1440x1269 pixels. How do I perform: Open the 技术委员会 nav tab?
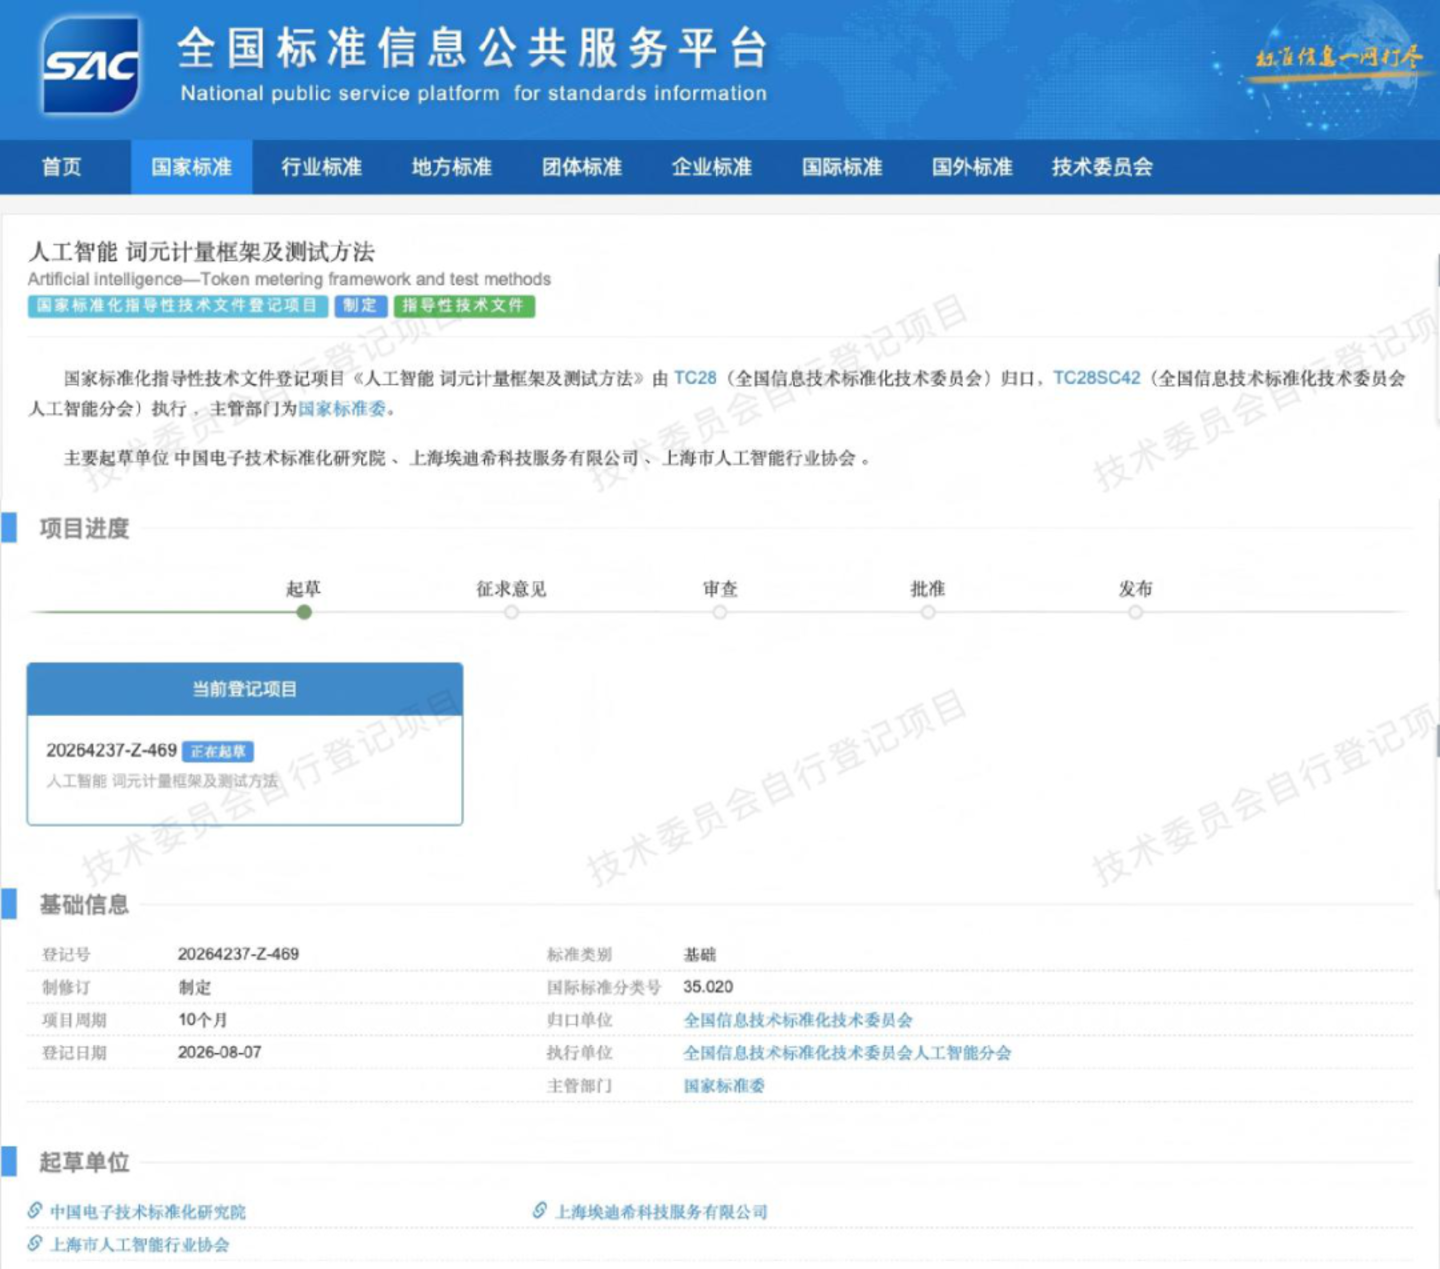point(1102,167)
